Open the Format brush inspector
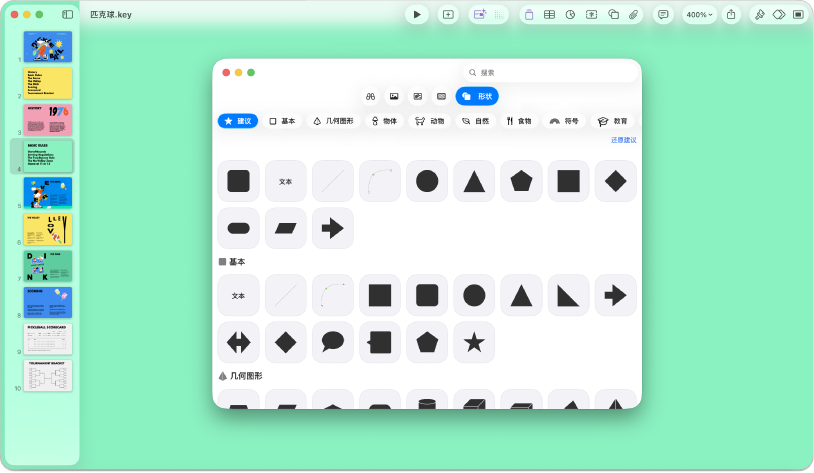The image size is (814, 473). (760, 15)
